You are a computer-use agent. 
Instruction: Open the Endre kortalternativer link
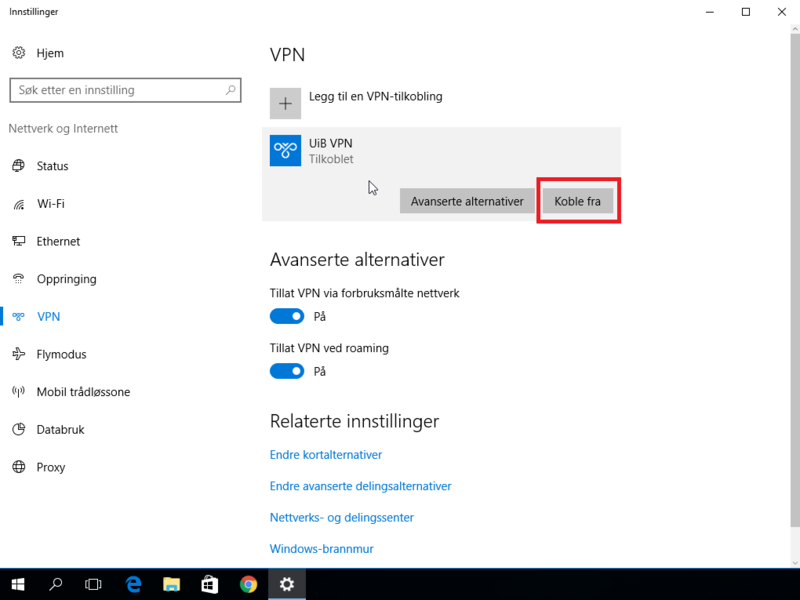point(326,455)
